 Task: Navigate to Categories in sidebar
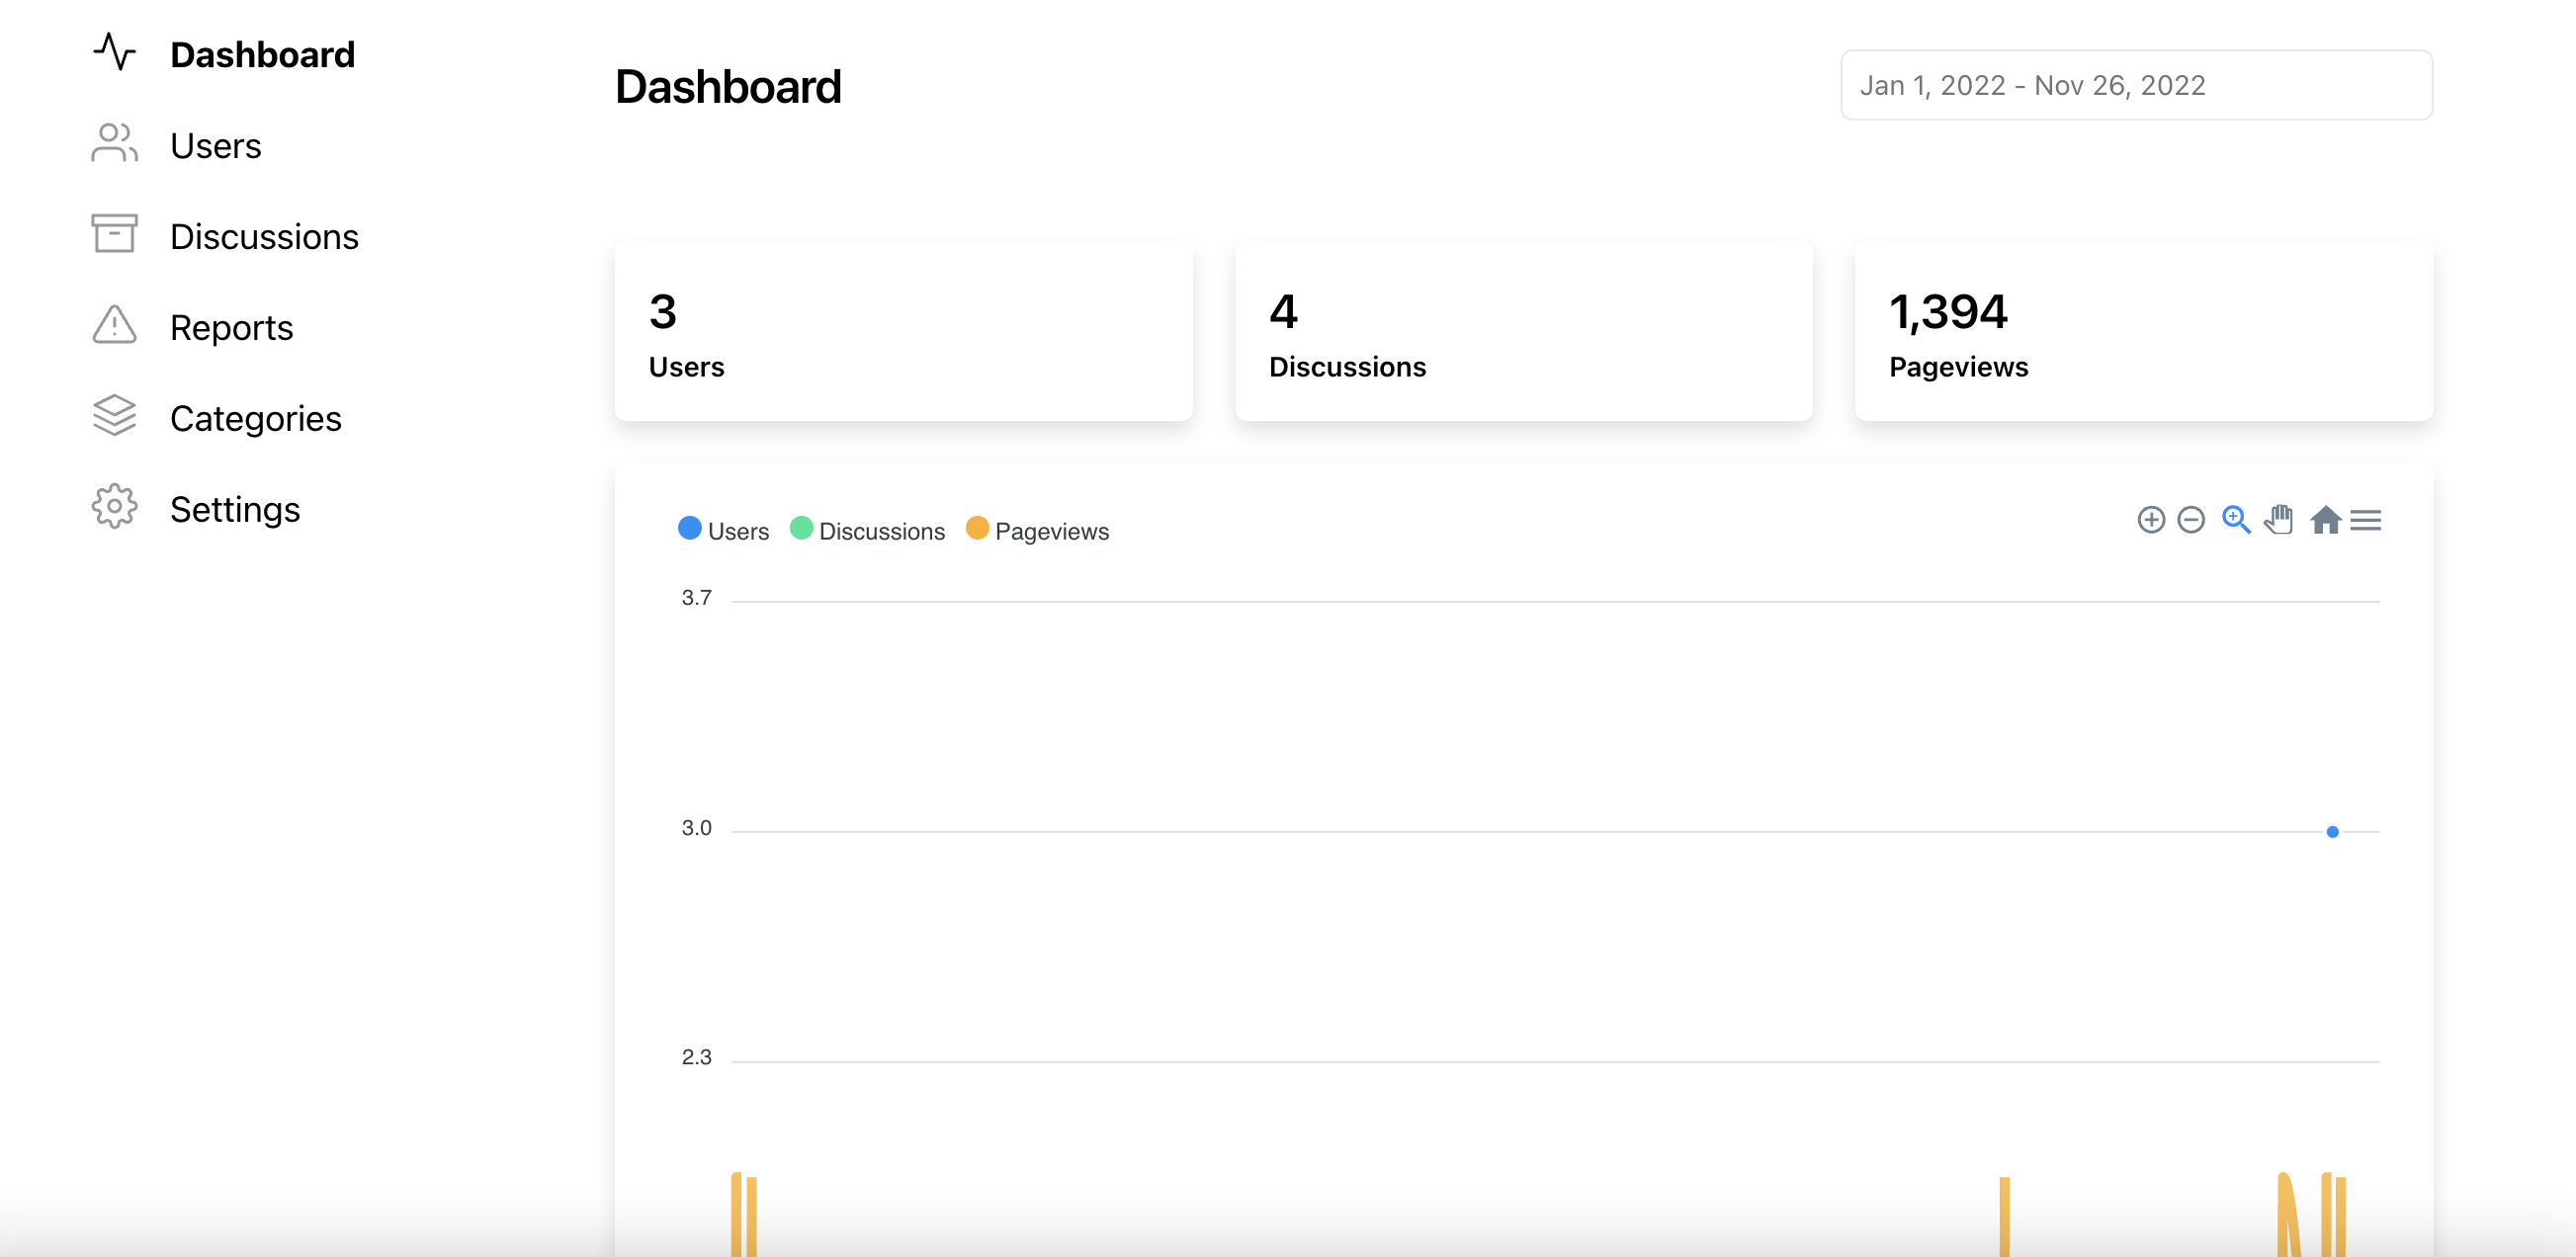click(x=255, y=419)
